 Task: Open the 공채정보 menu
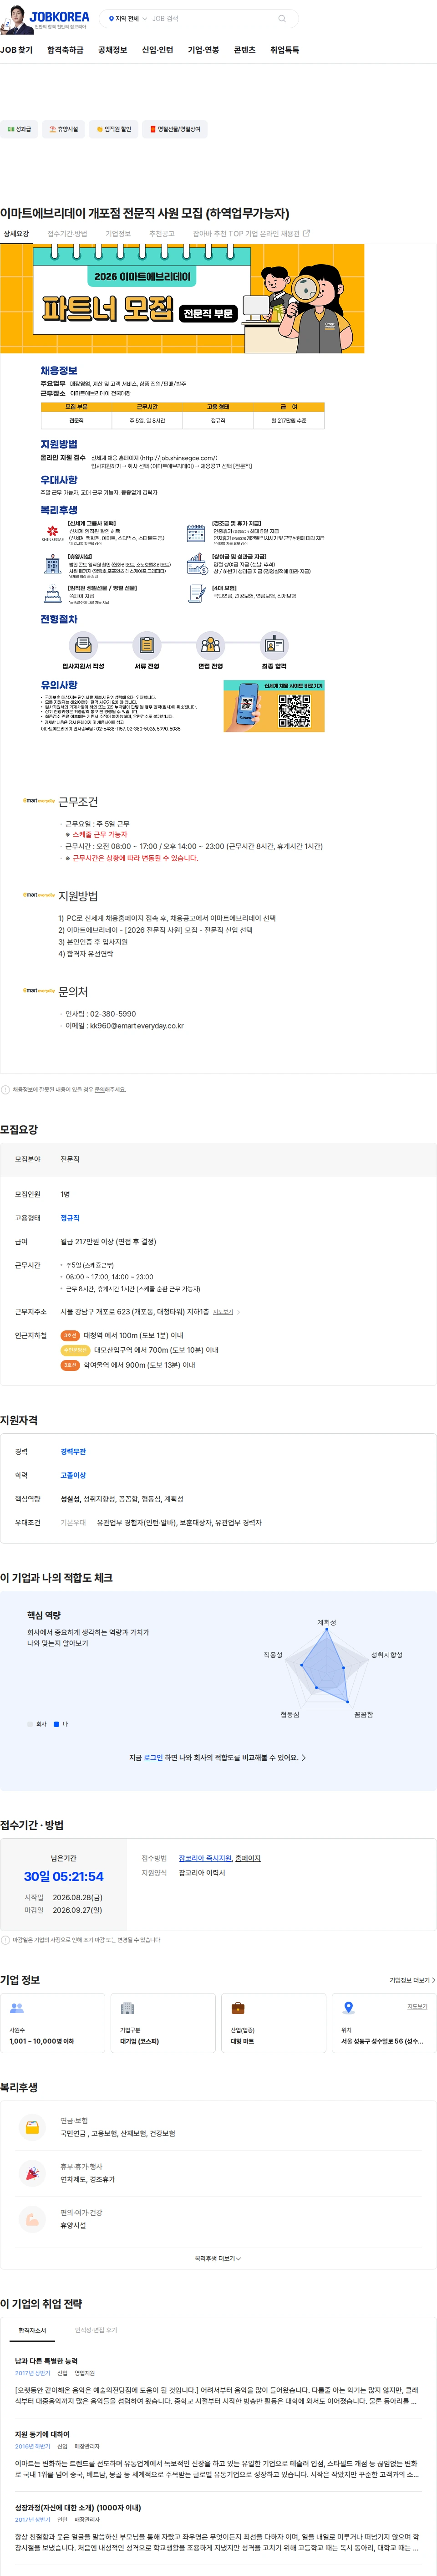point(112,50)
